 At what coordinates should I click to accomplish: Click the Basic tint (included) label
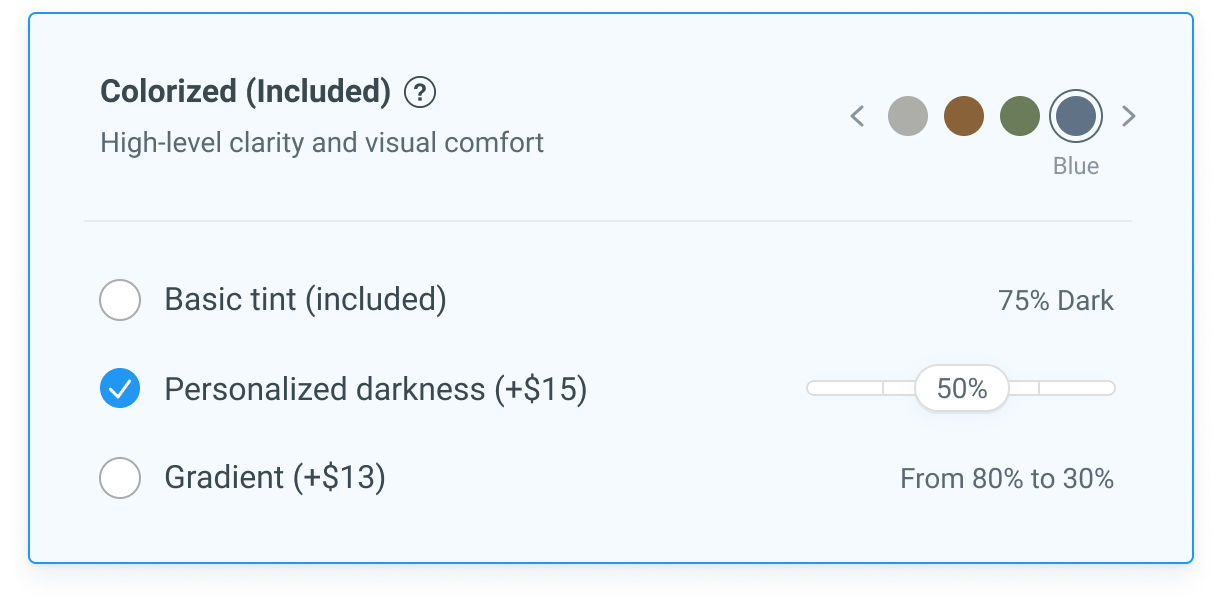305,300
